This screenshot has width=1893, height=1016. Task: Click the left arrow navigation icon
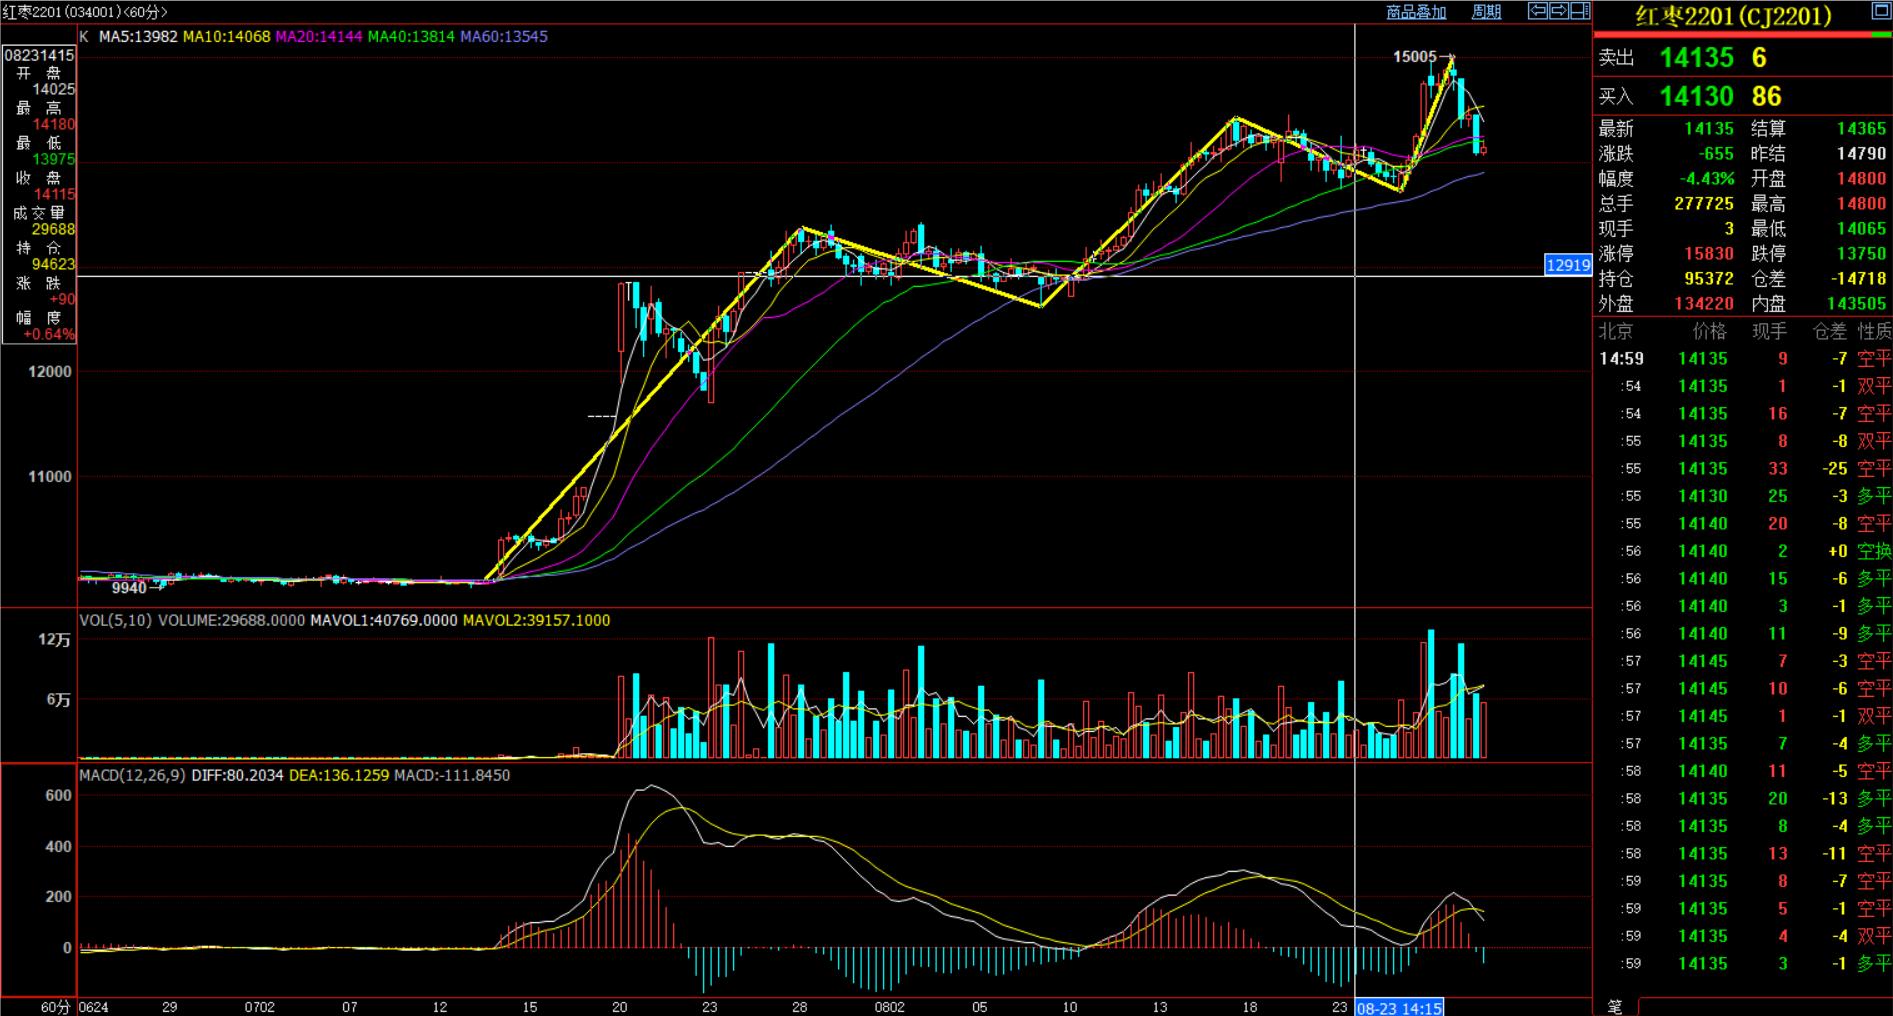(x=1538, y=11)
